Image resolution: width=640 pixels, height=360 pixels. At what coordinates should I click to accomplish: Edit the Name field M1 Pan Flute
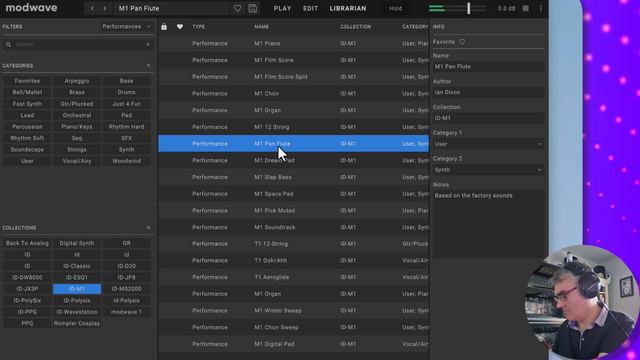click(488, 67)
